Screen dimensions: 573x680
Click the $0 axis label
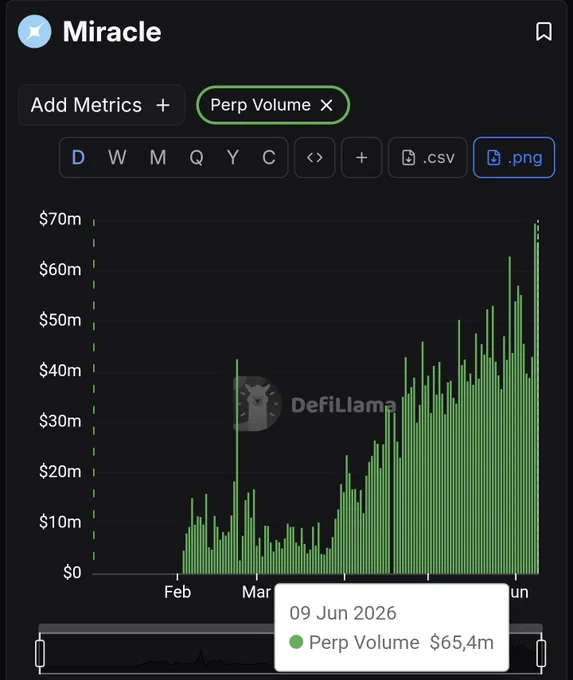pyautogui.click(x=72, y=572)
